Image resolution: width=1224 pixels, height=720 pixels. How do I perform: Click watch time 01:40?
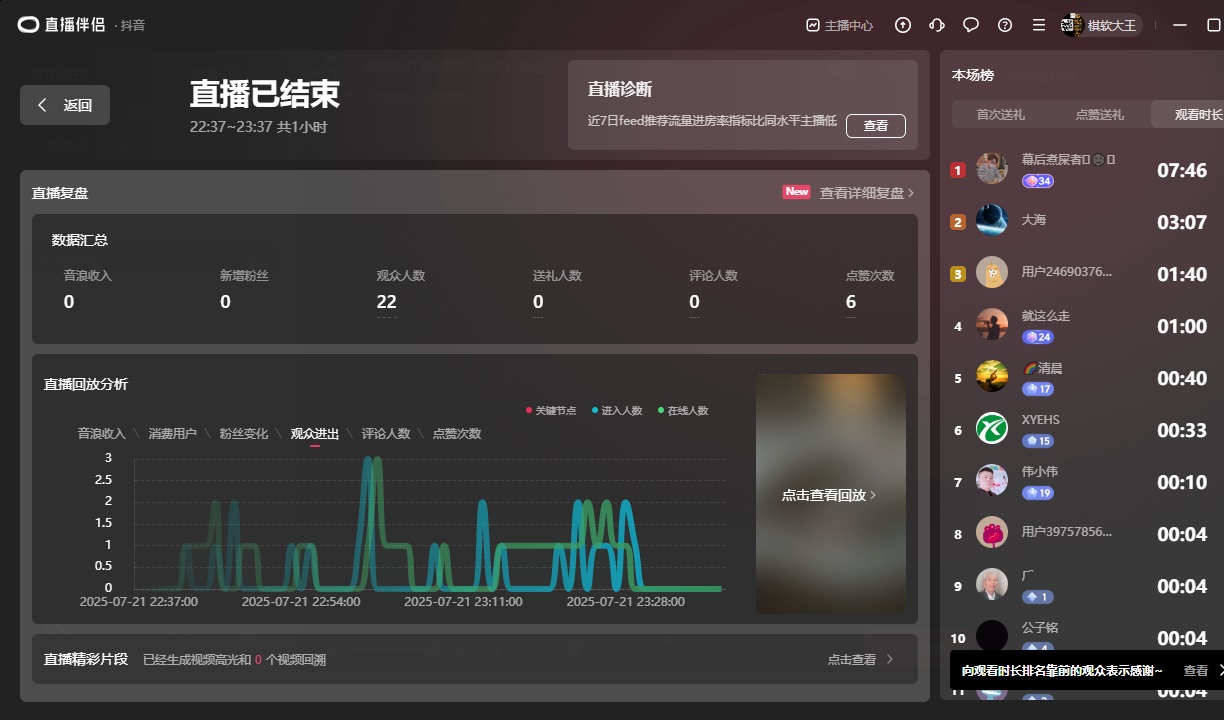[x=1182, y=274]
